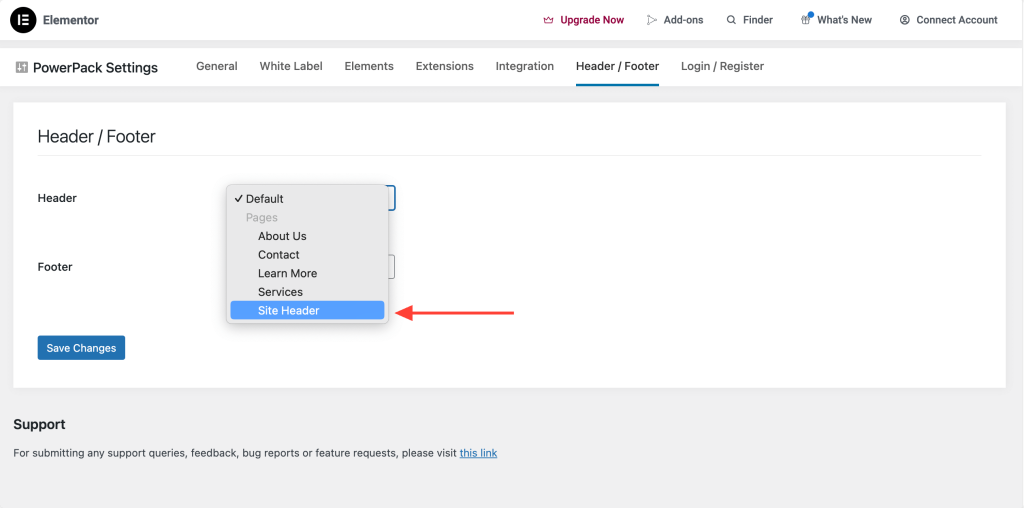Open the Connect Account text link
This screenshot has height=508, width=1024.
pyautogui.click(x=957, y=20)
